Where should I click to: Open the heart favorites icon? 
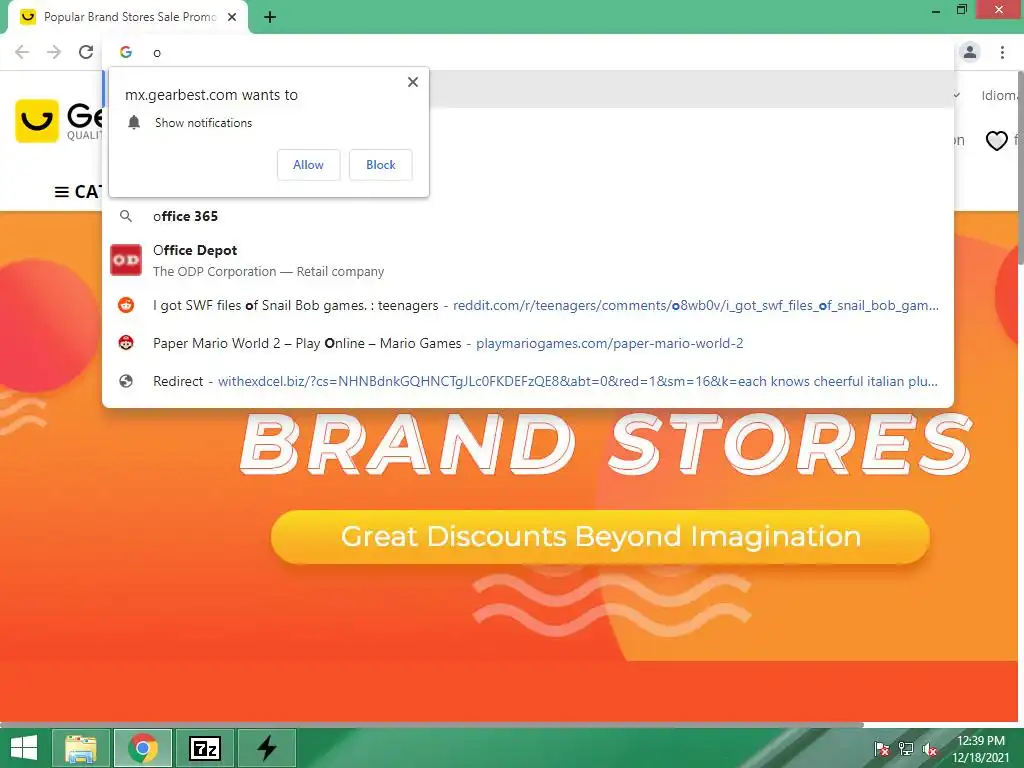997,140
